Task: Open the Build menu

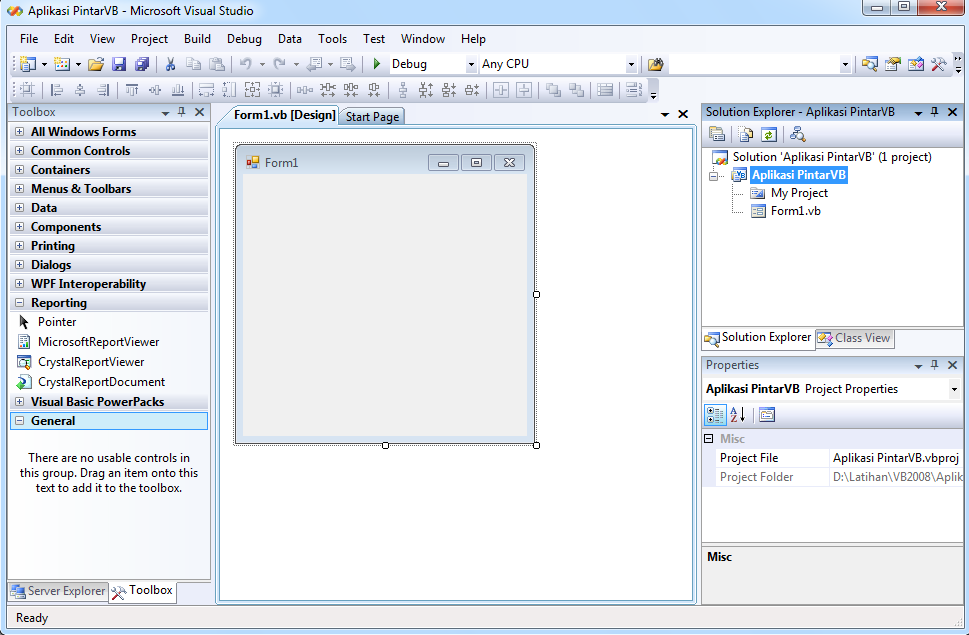Action: click(197, 39)
